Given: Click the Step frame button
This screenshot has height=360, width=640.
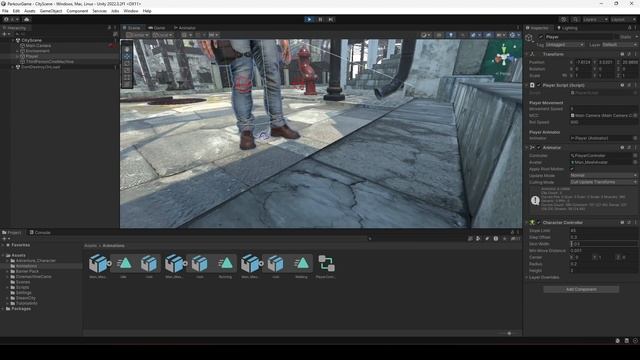Looking at the screenshot, I should click(331, 19).
